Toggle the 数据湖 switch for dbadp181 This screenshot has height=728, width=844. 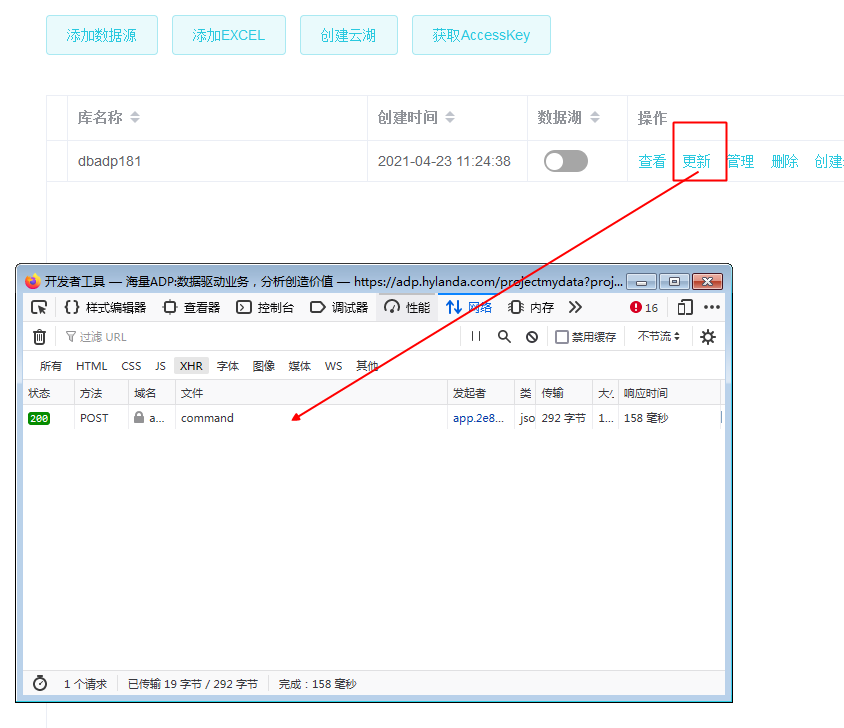tap(566, 161)
